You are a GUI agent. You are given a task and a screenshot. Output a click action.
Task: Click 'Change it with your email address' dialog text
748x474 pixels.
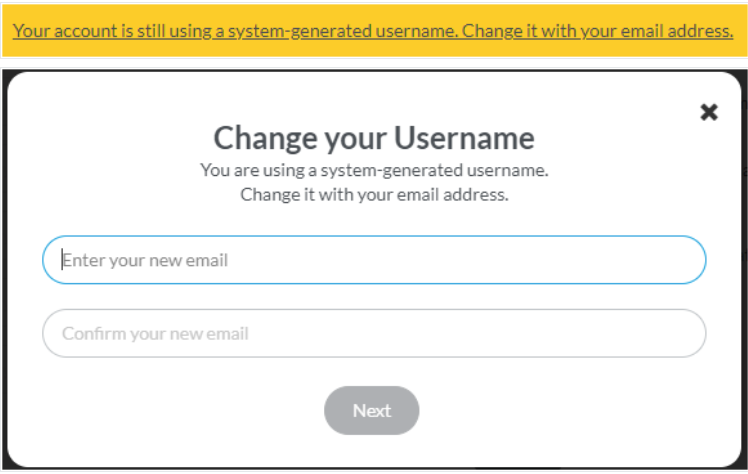coord(374,195)
